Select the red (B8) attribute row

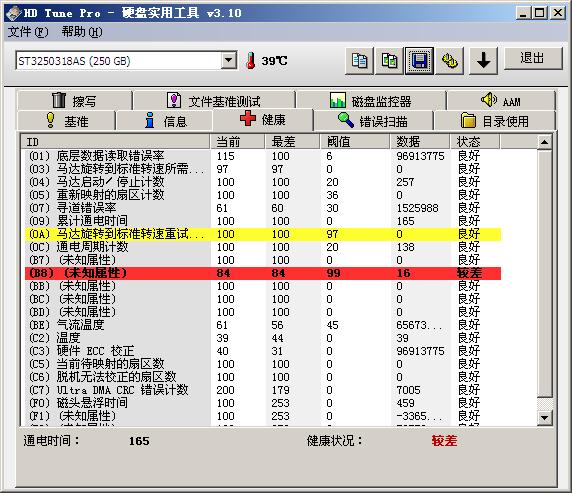(263, 273)
